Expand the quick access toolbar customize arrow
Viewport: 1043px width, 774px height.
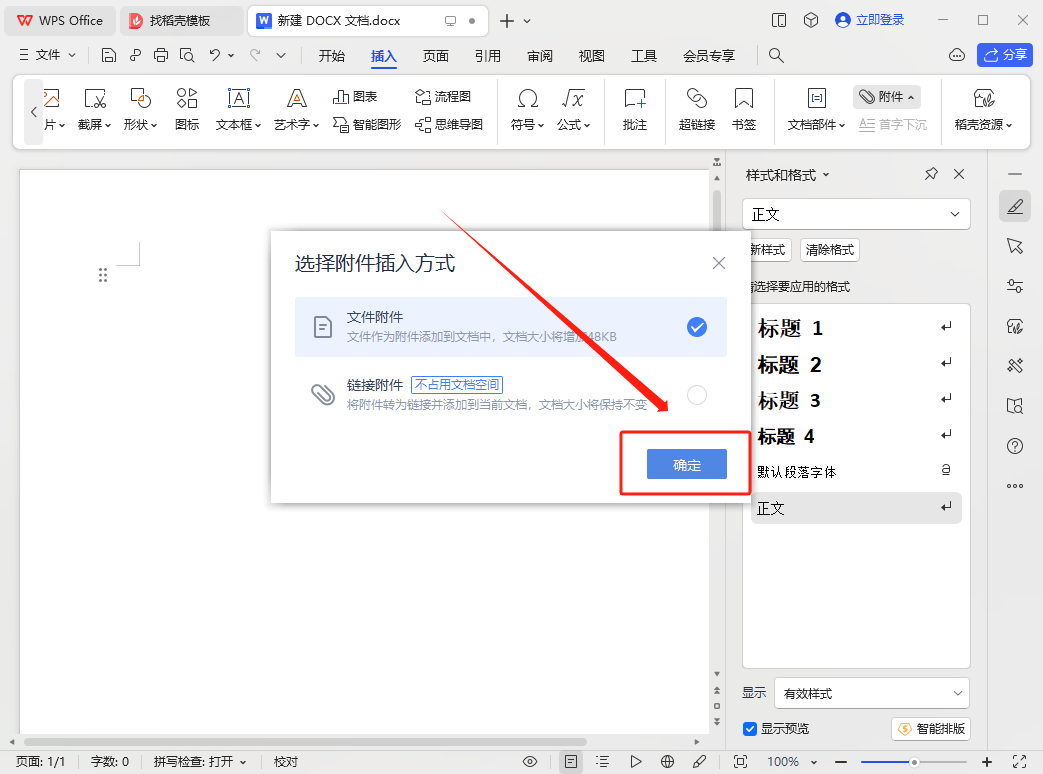coord(281,55)
